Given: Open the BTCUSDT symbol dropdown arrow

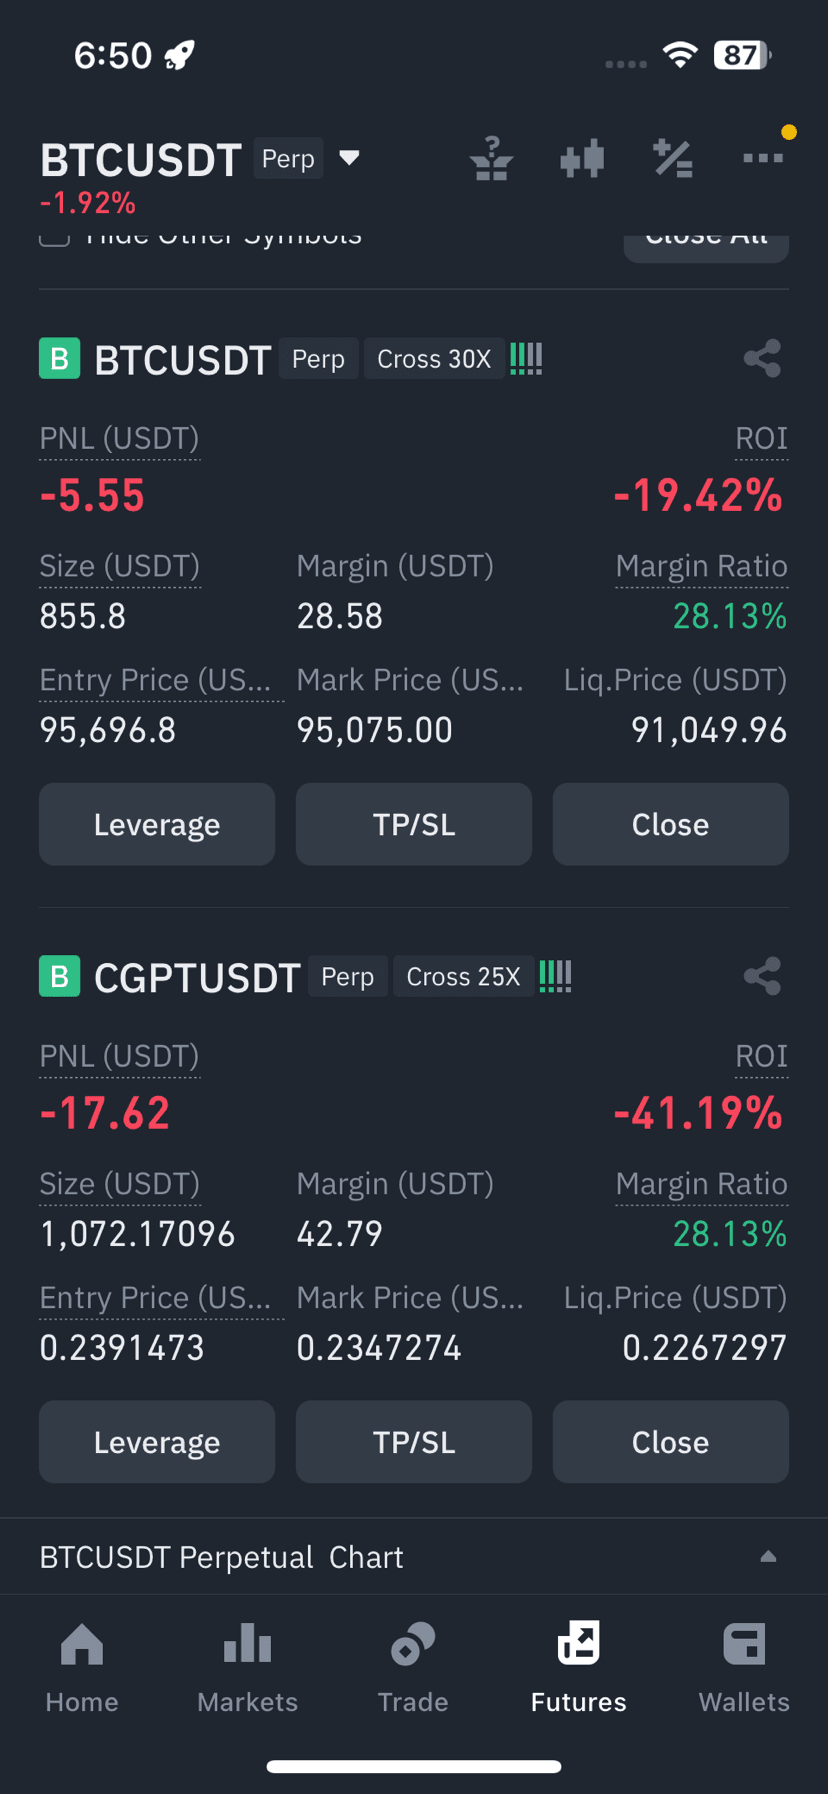Looking at the screenshot, I should tap(349, 158).
